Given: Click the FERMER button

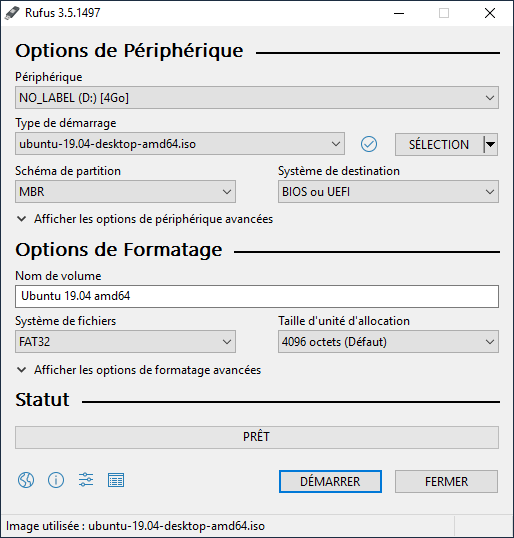Looking at the screenshot, I should tap(446, 481).
